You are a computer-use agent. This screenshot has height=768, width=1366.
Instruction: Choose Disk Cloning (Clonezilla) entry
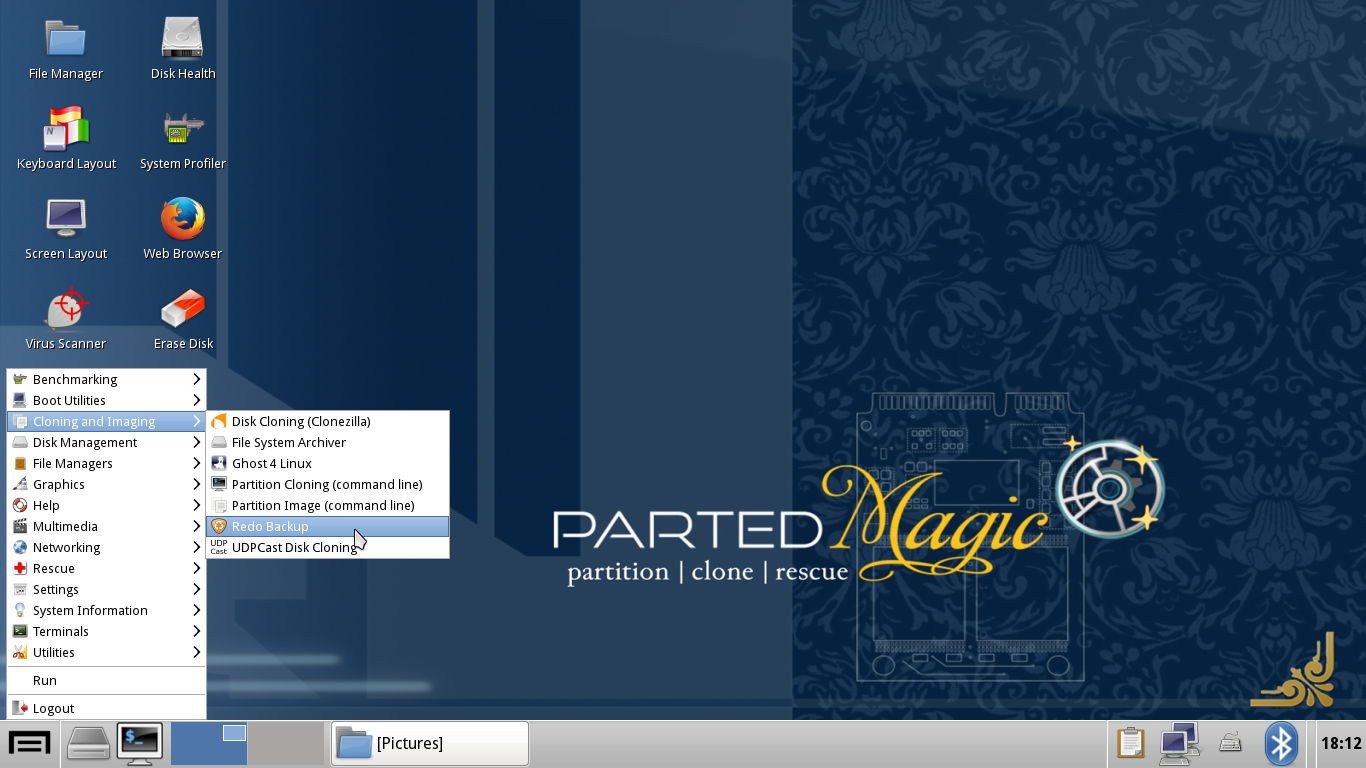(301, 421)
